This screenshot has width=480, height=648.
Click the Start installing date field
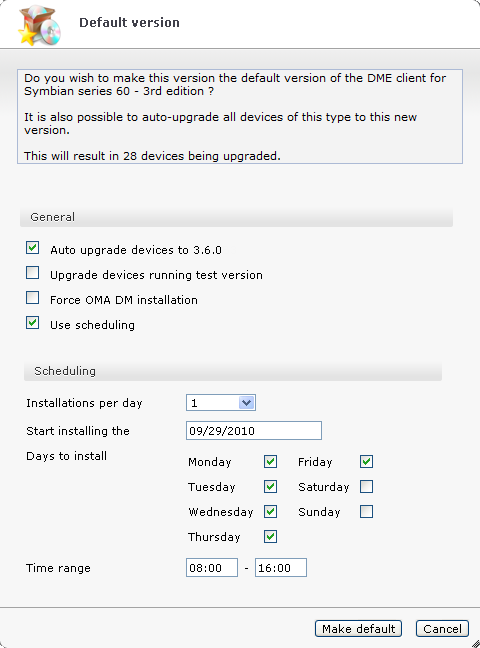(254, 431)
